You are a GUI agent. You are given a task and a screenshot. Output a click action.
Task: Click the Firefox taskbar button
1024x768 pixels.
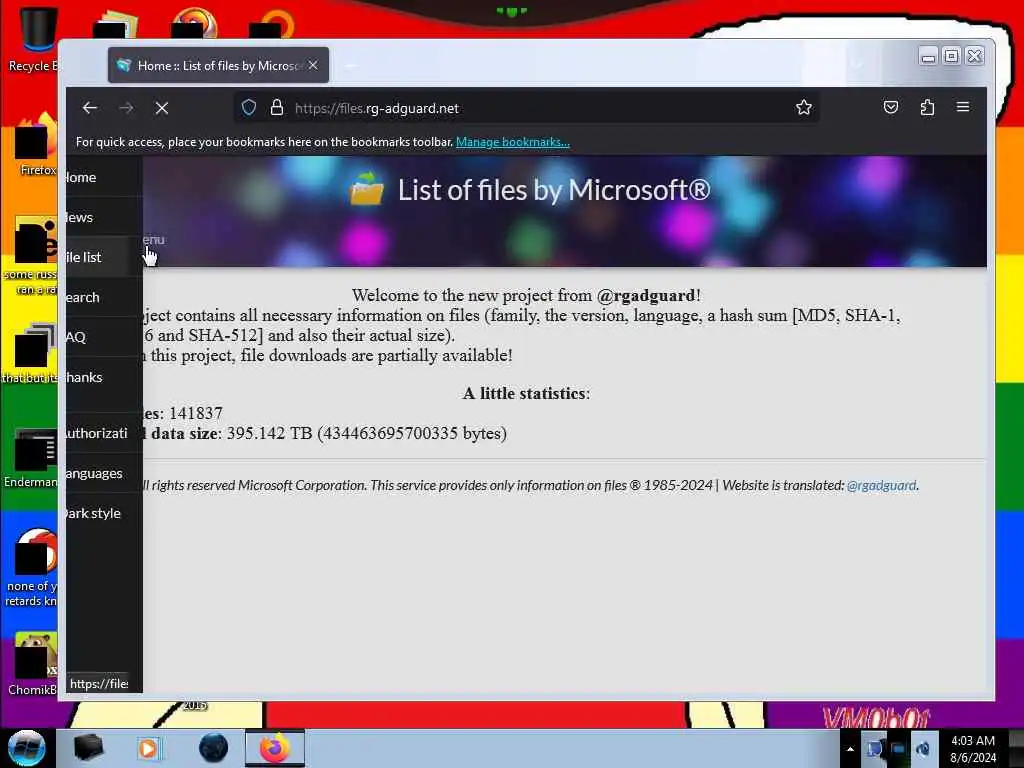pyautogui.click(x=274, y=748)
